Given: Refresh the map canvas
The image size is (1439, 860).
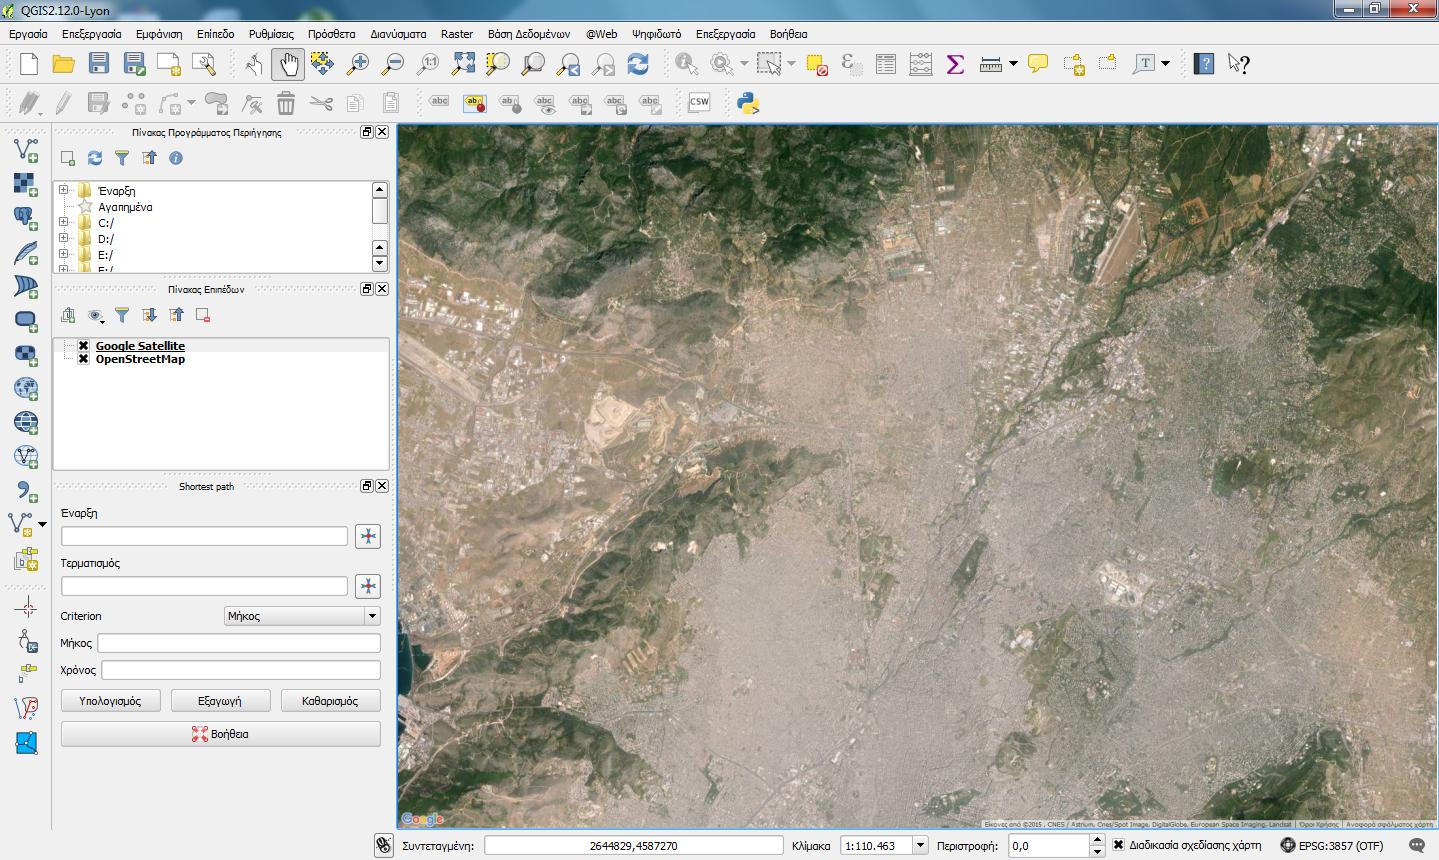Looking at the screenshot, I should (638, 64).
